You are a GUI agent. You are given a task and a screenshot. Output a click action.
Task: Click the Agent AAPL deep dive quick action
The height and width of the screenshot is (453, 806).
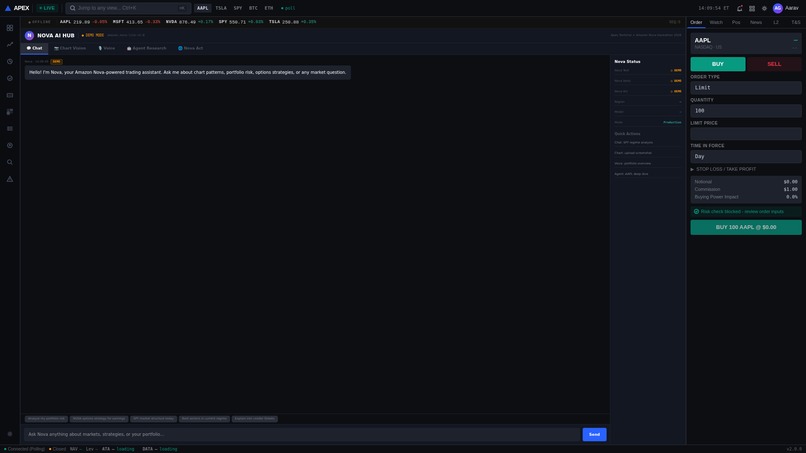click(648, 174)
